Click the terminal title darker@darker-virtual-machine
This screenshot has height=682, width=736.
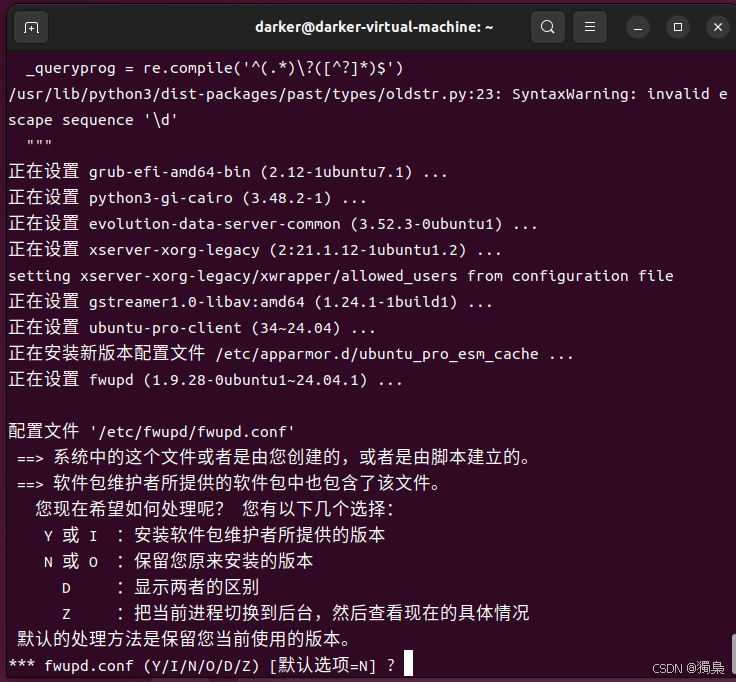374,27
